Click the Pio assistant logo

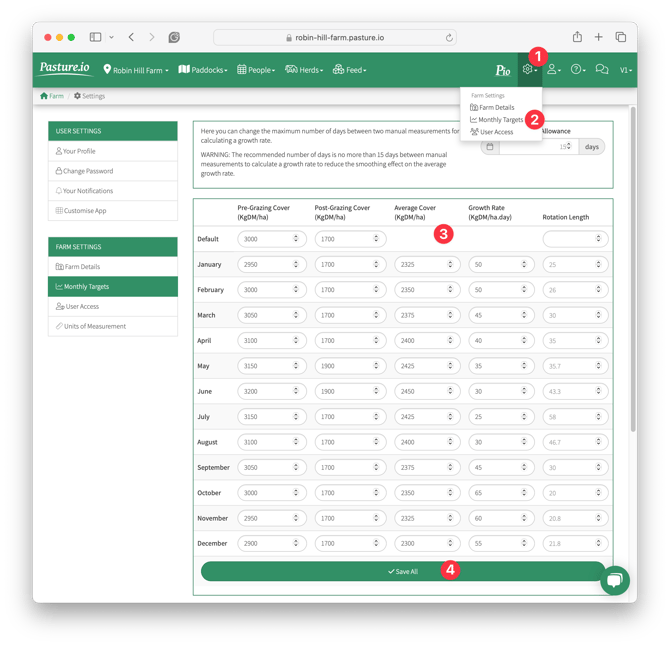click(502, 70)
